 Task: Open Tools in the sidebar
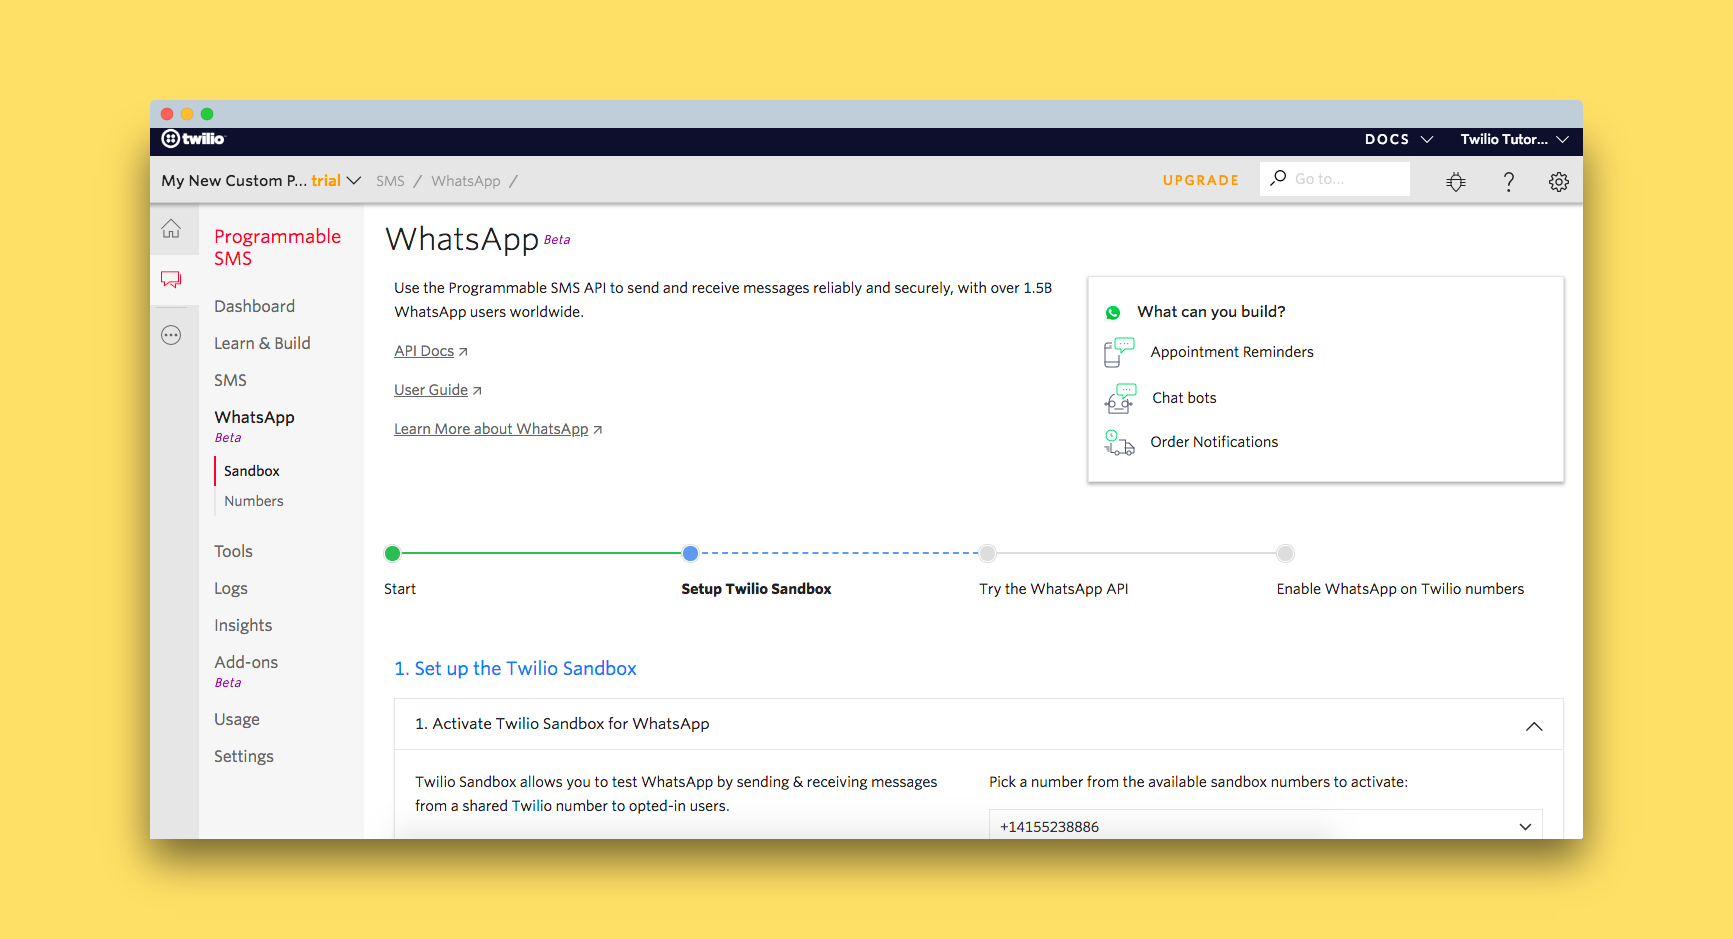pos(233,551)
